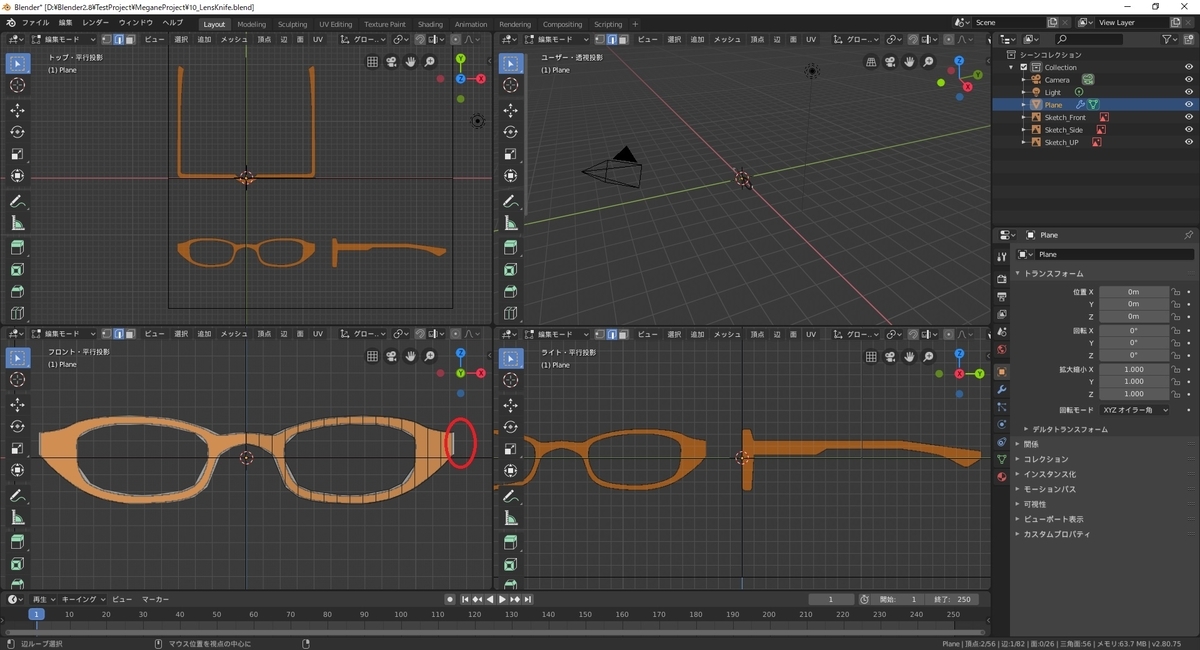Open the World properties tab
This screenshot has width=1200, height=650.
tap(1001, 349)
